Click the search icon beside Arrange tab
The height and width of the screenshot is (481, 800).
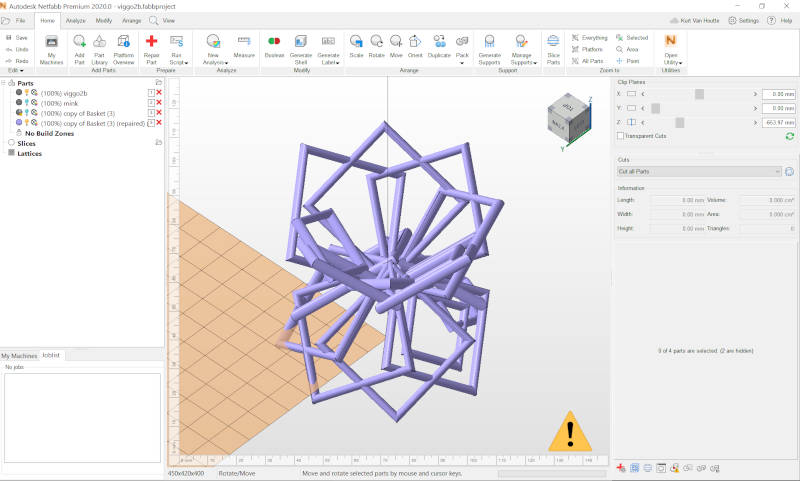coord(153,20)
